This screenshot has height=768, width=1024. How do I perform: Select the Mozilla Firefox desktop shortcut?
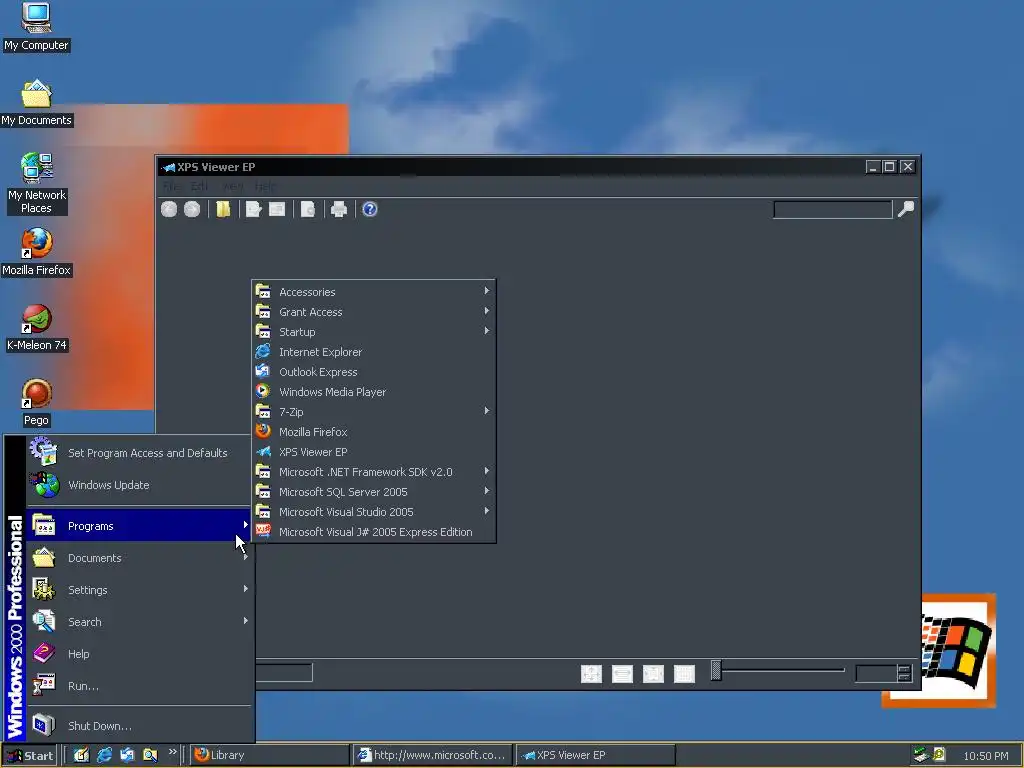click(x=36, y=252)
